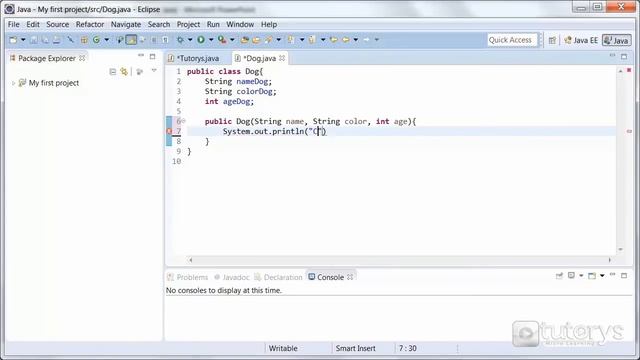The width and height of the screenshot is (640, 360).
Task: Open the Problems view tab
Action: pos(188,277)
